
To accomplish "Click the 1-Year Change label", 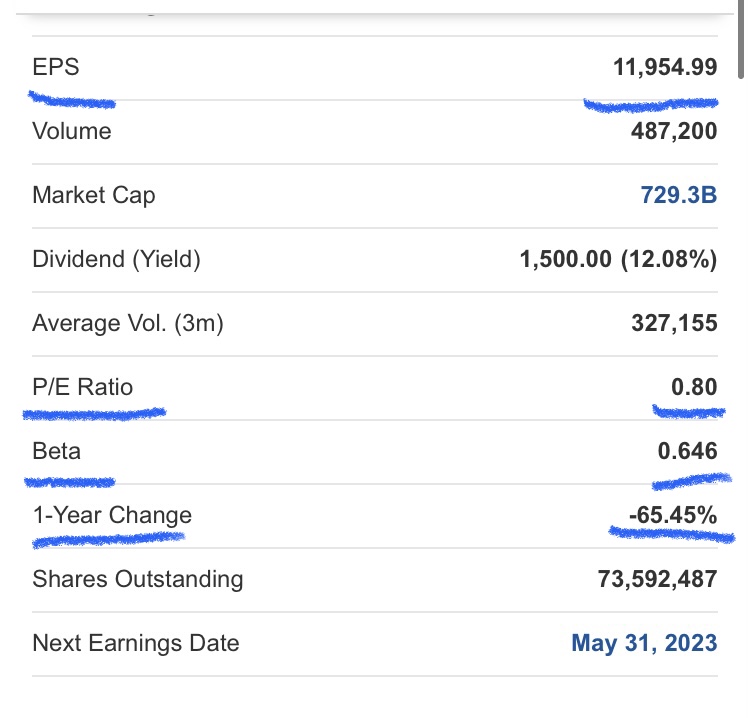I will [x=112, y=515].
